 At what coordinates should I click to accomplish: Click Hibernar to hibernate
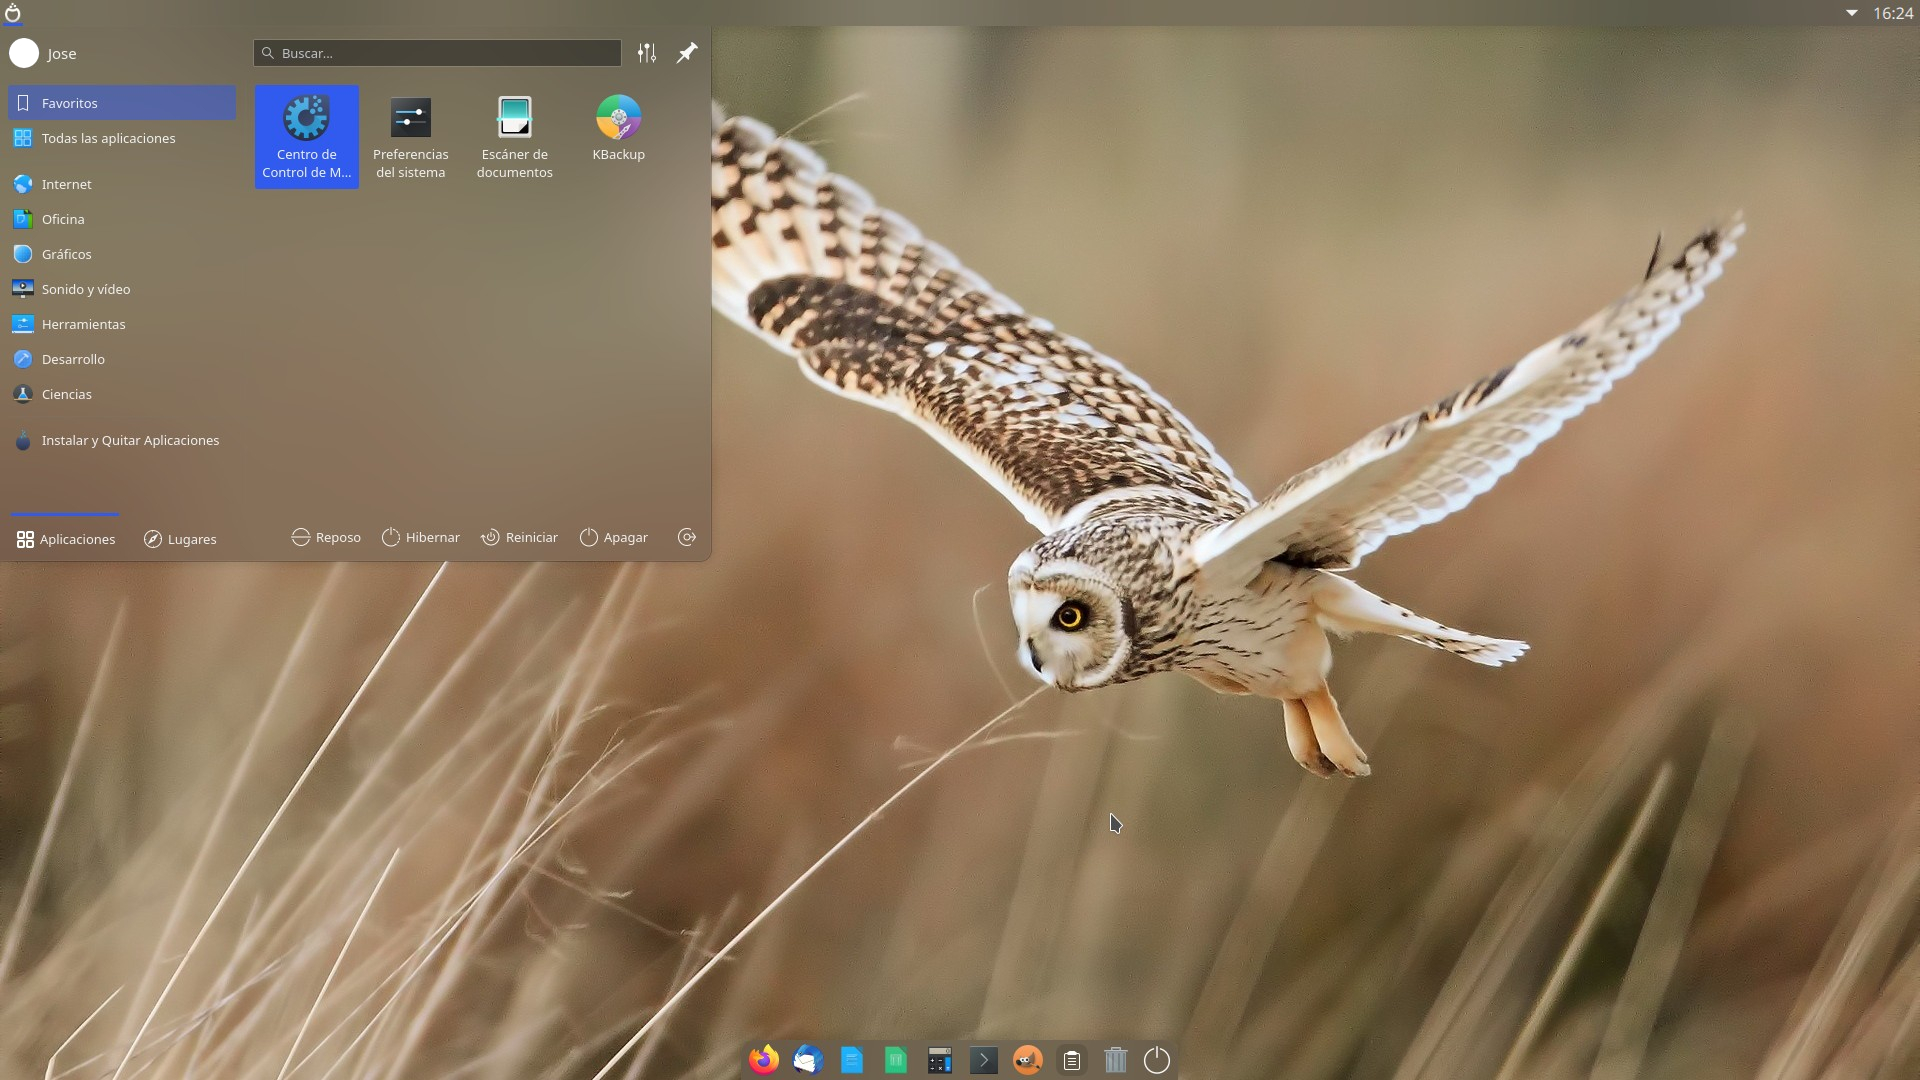pyautogui.click(x=421, y=537)
